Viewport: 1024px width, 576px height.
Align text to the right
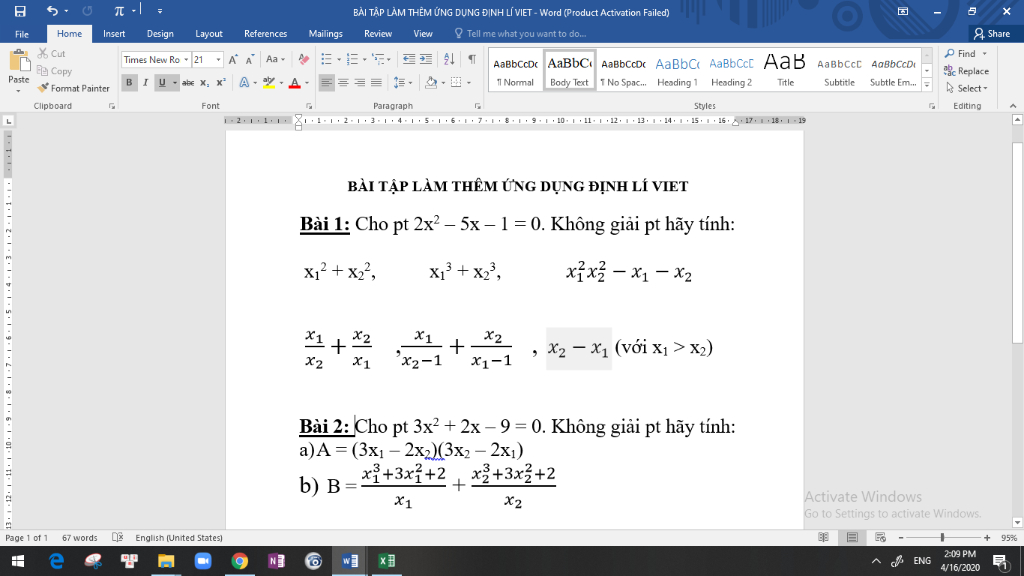coord(360,83)
